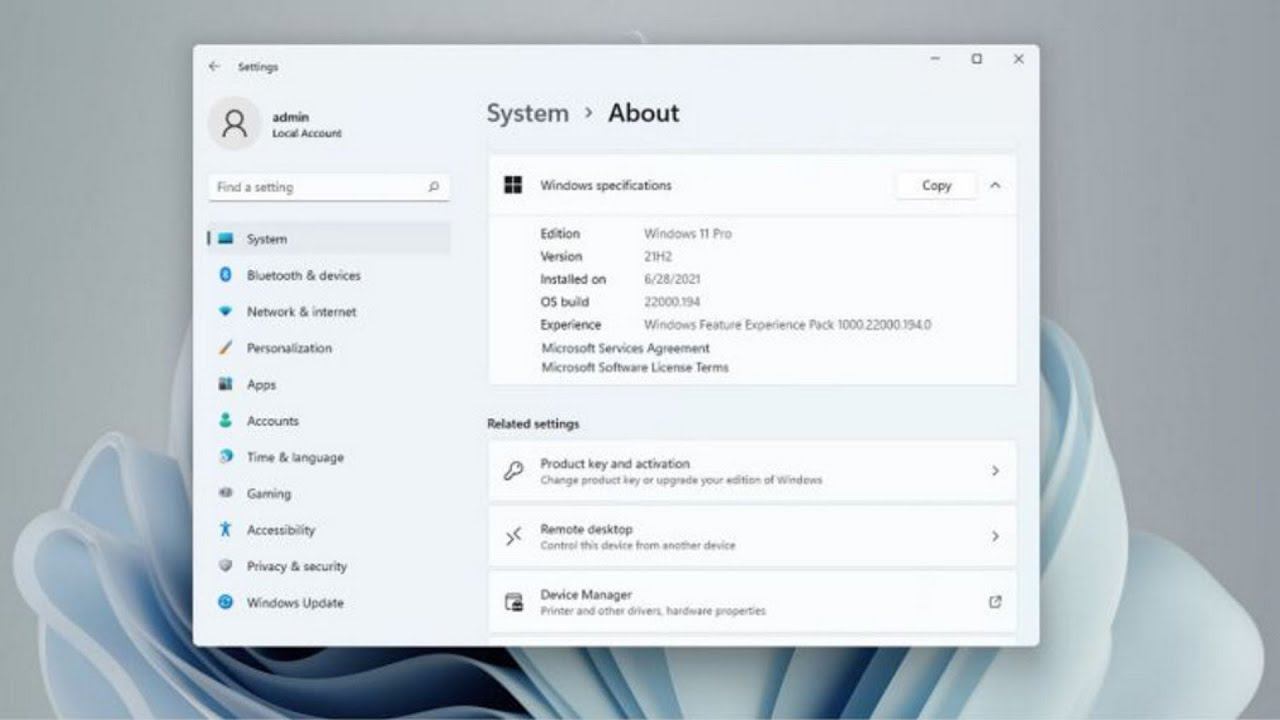Click the Windows Feature Experience Pack value
This screenshot has height=720, width=1280.
click(x=787, y=325)
